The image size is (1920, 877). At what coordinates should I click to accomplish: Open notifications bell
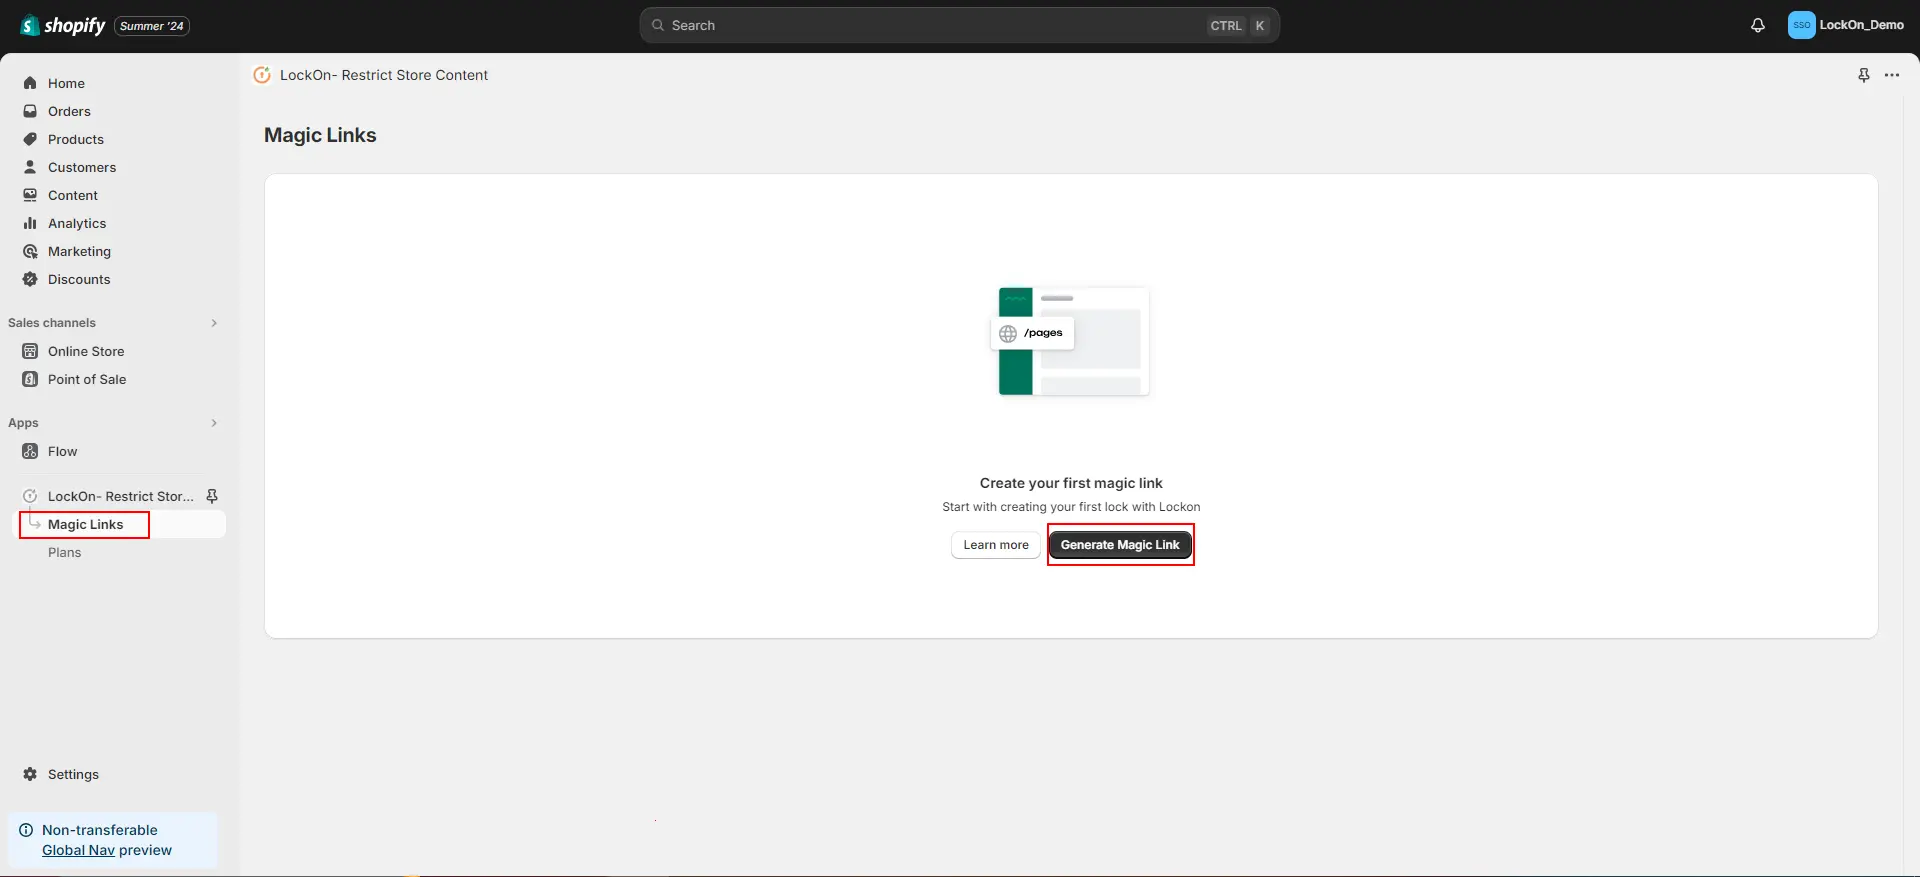click(x=1758, y=25)
